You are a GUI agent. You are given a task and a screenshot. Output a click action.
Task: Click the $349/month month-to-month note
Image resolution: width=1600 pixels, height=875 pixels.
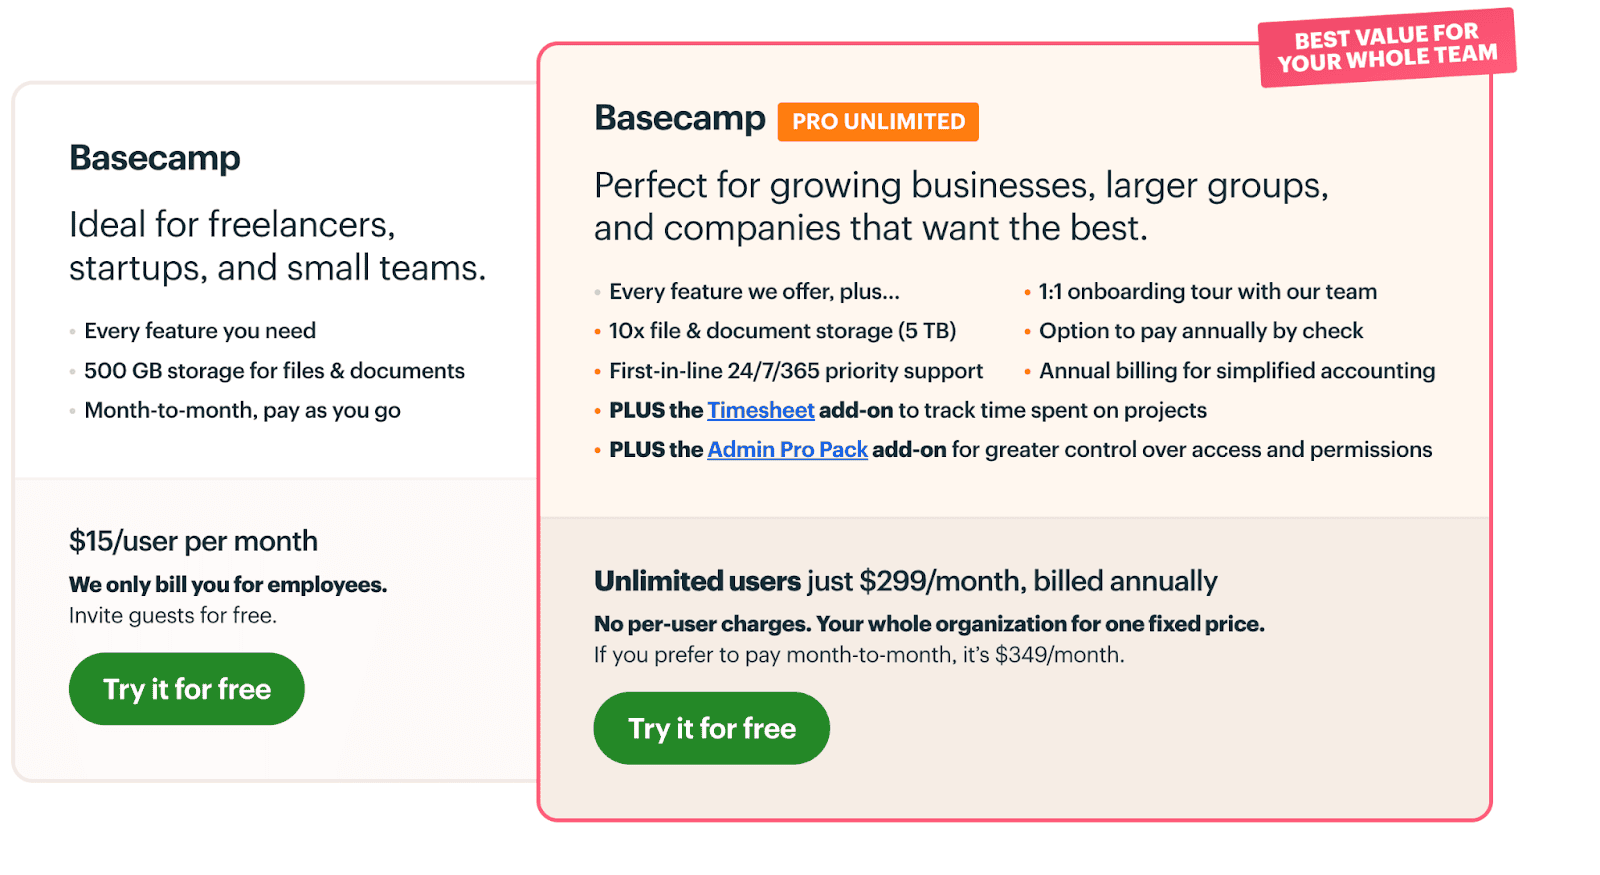click(x=859, y=655)
